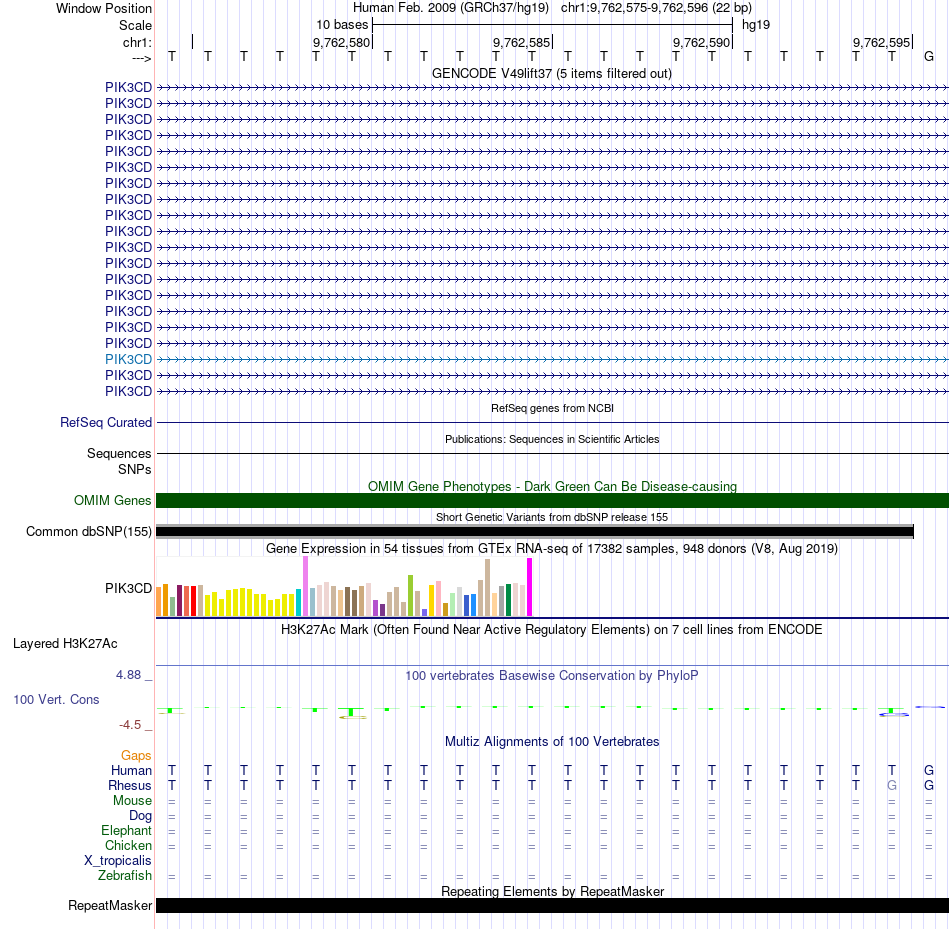Click the Gaps row label

coord(136,756)
